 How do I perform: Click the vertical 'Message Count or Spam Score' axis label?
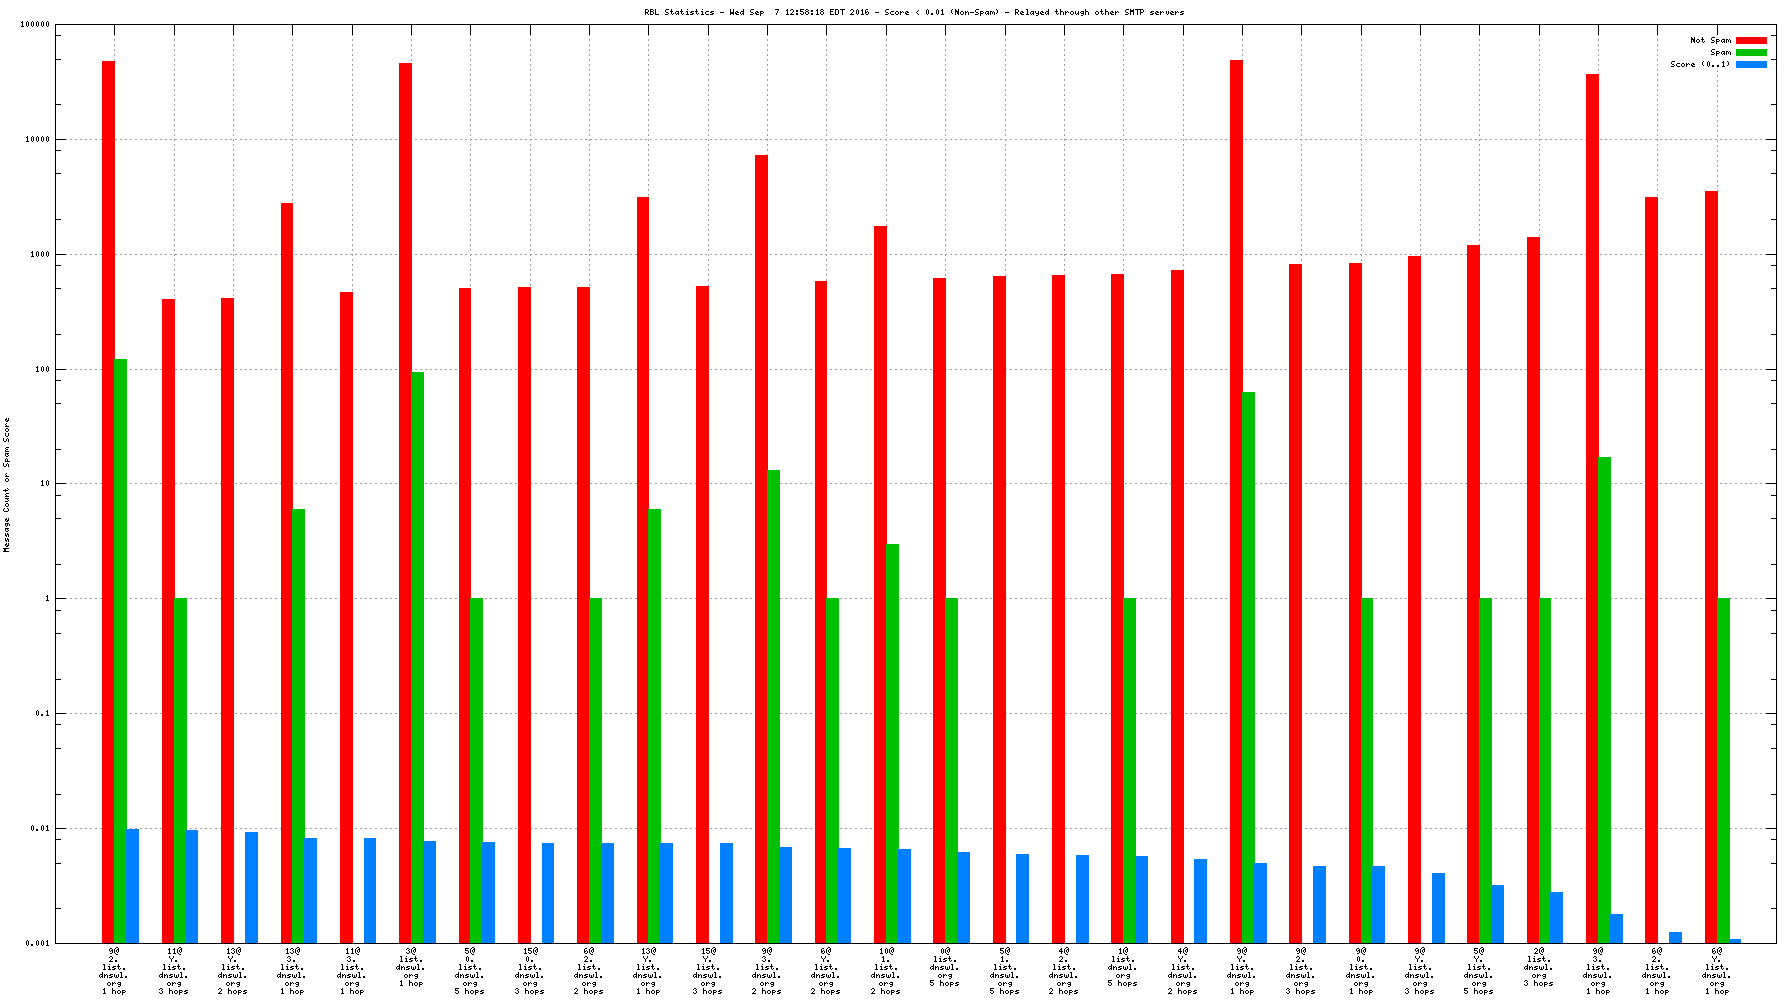(x=7, y=485)
